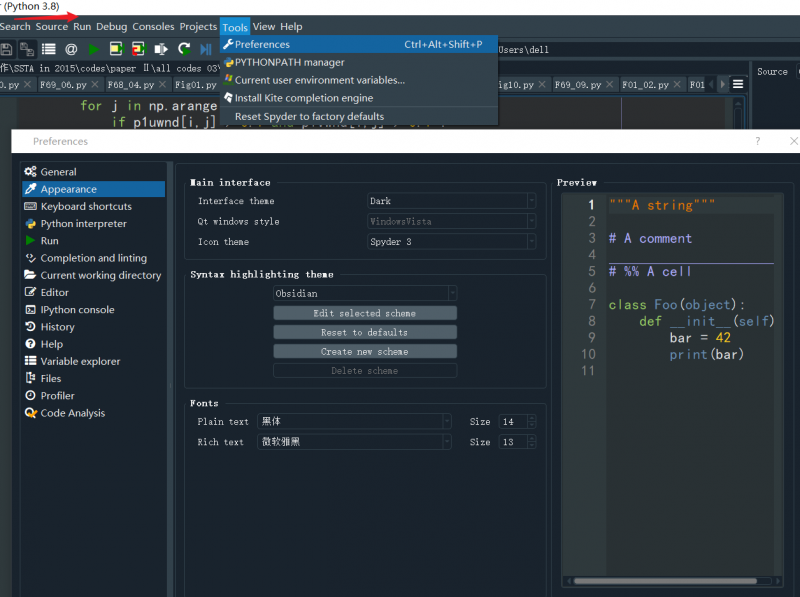Open the Debug menu

111,27
